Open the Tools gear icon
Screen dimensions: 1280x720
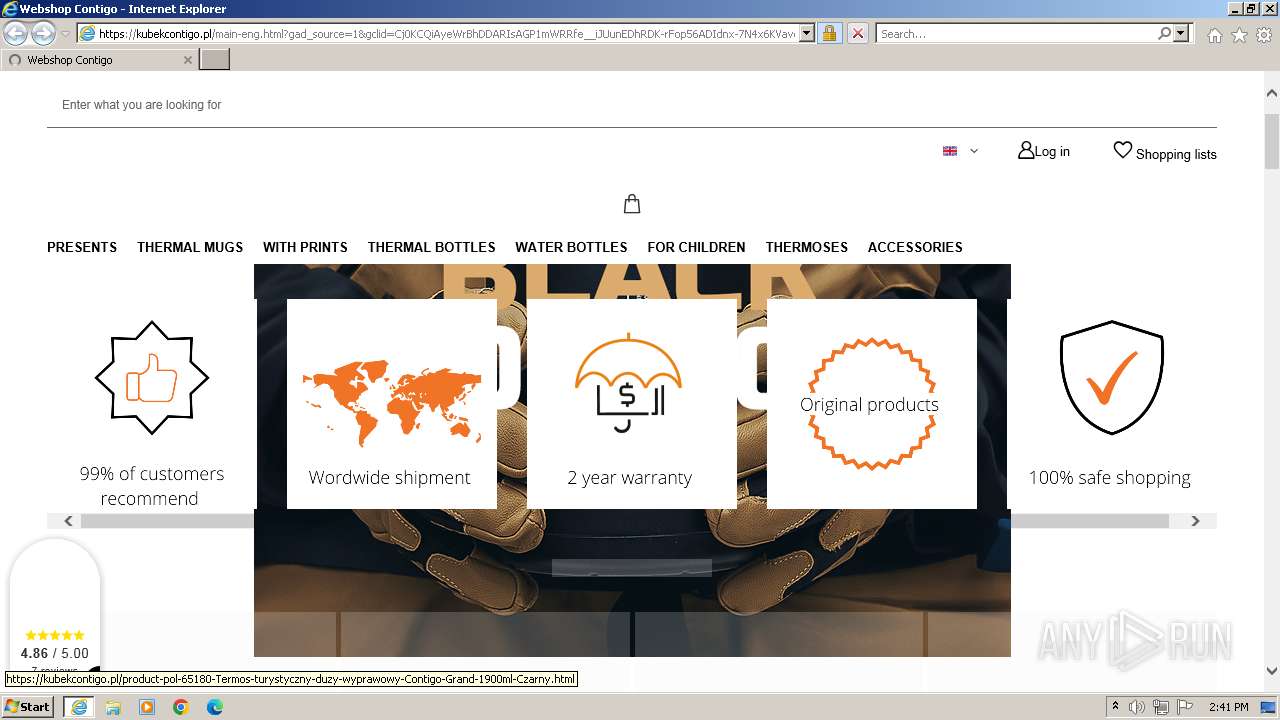pos(1264,35)
